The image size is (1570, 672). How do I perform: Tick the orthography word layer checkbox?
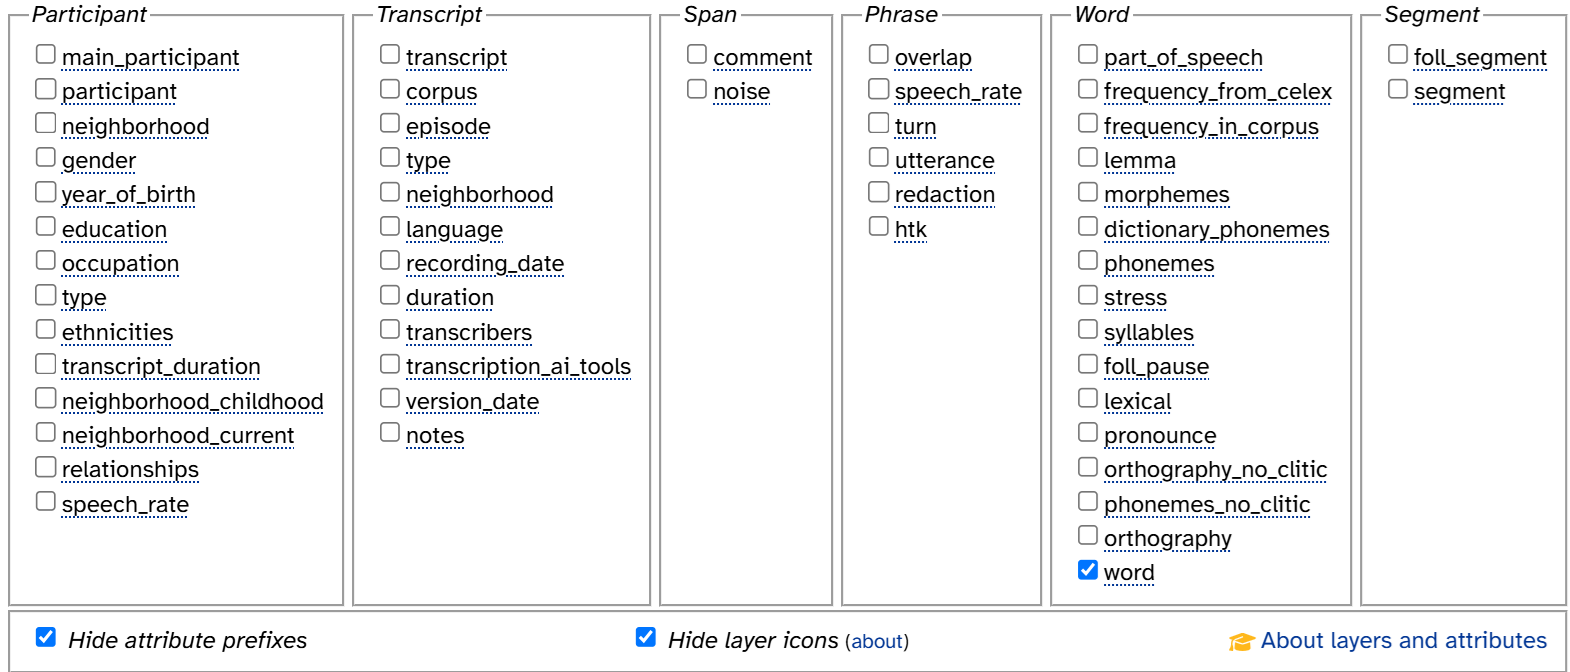1088,535
